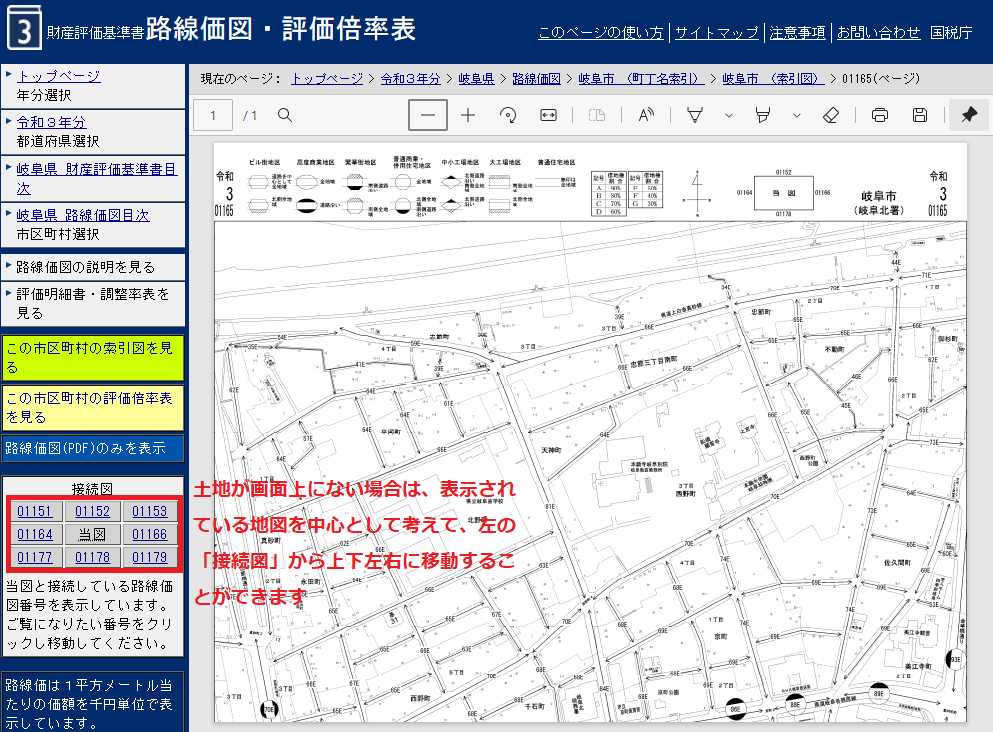Image resolution: width=993 pixels, height=732 pixels.
Task: Click breadcrumb 令和3年分 link
Action: pos(410,79)
